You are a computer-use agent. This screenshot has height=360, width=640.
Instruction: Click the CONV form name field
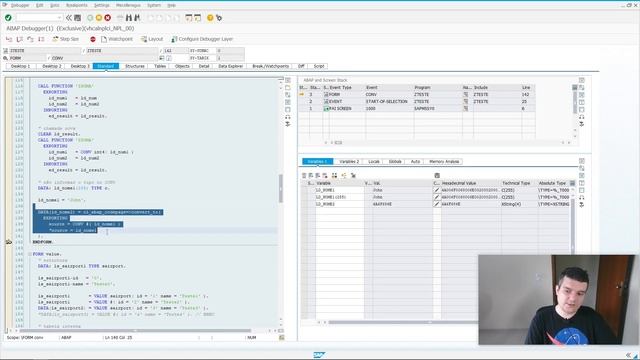(103, 58)
